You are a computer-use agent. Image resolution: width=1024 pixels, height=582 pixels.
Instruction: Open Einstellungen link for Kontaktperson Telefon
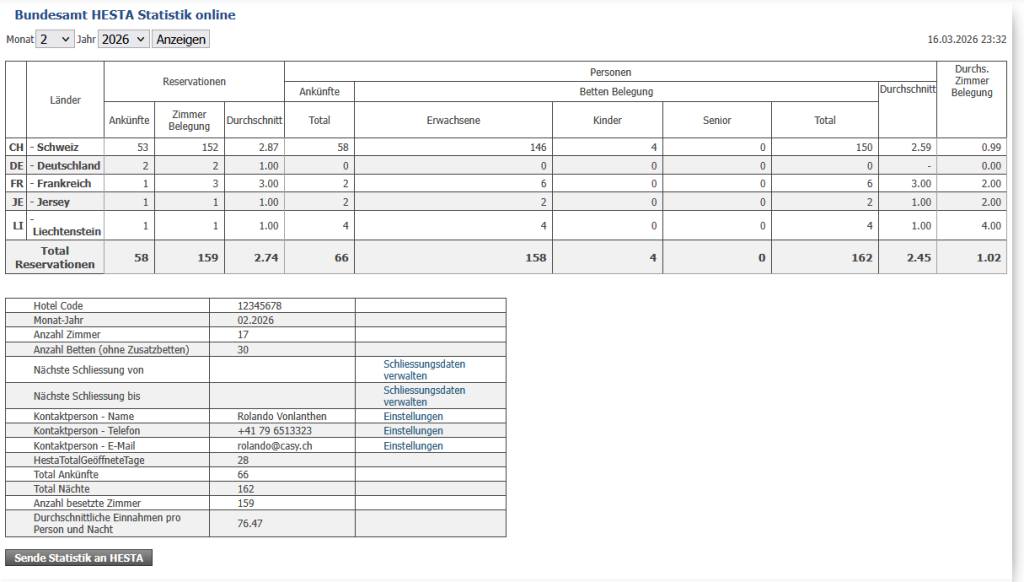[x=413, y=431]
